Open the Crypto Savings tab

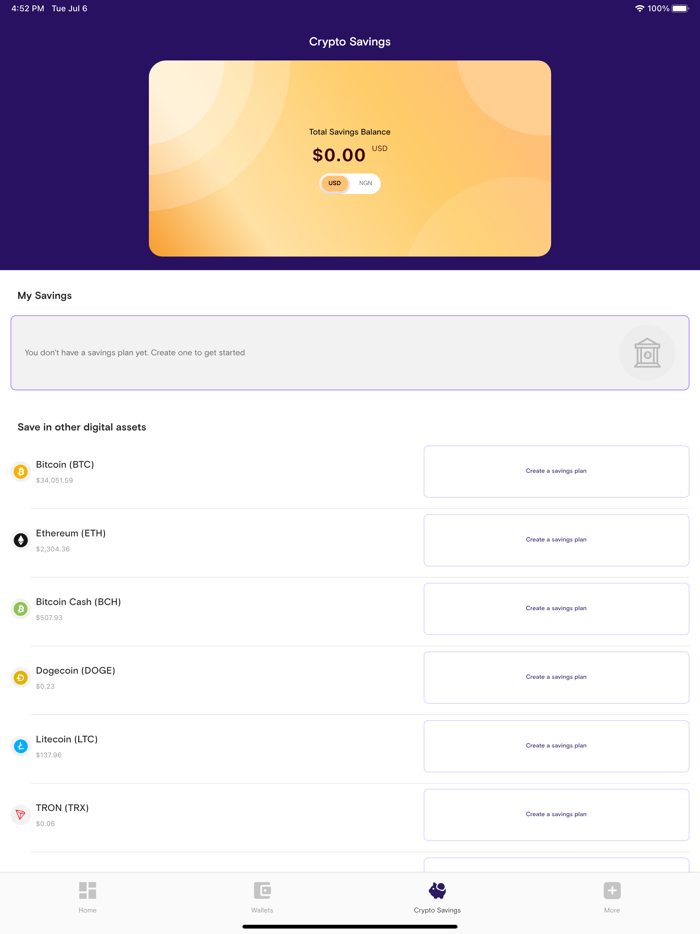coord(437,895)
